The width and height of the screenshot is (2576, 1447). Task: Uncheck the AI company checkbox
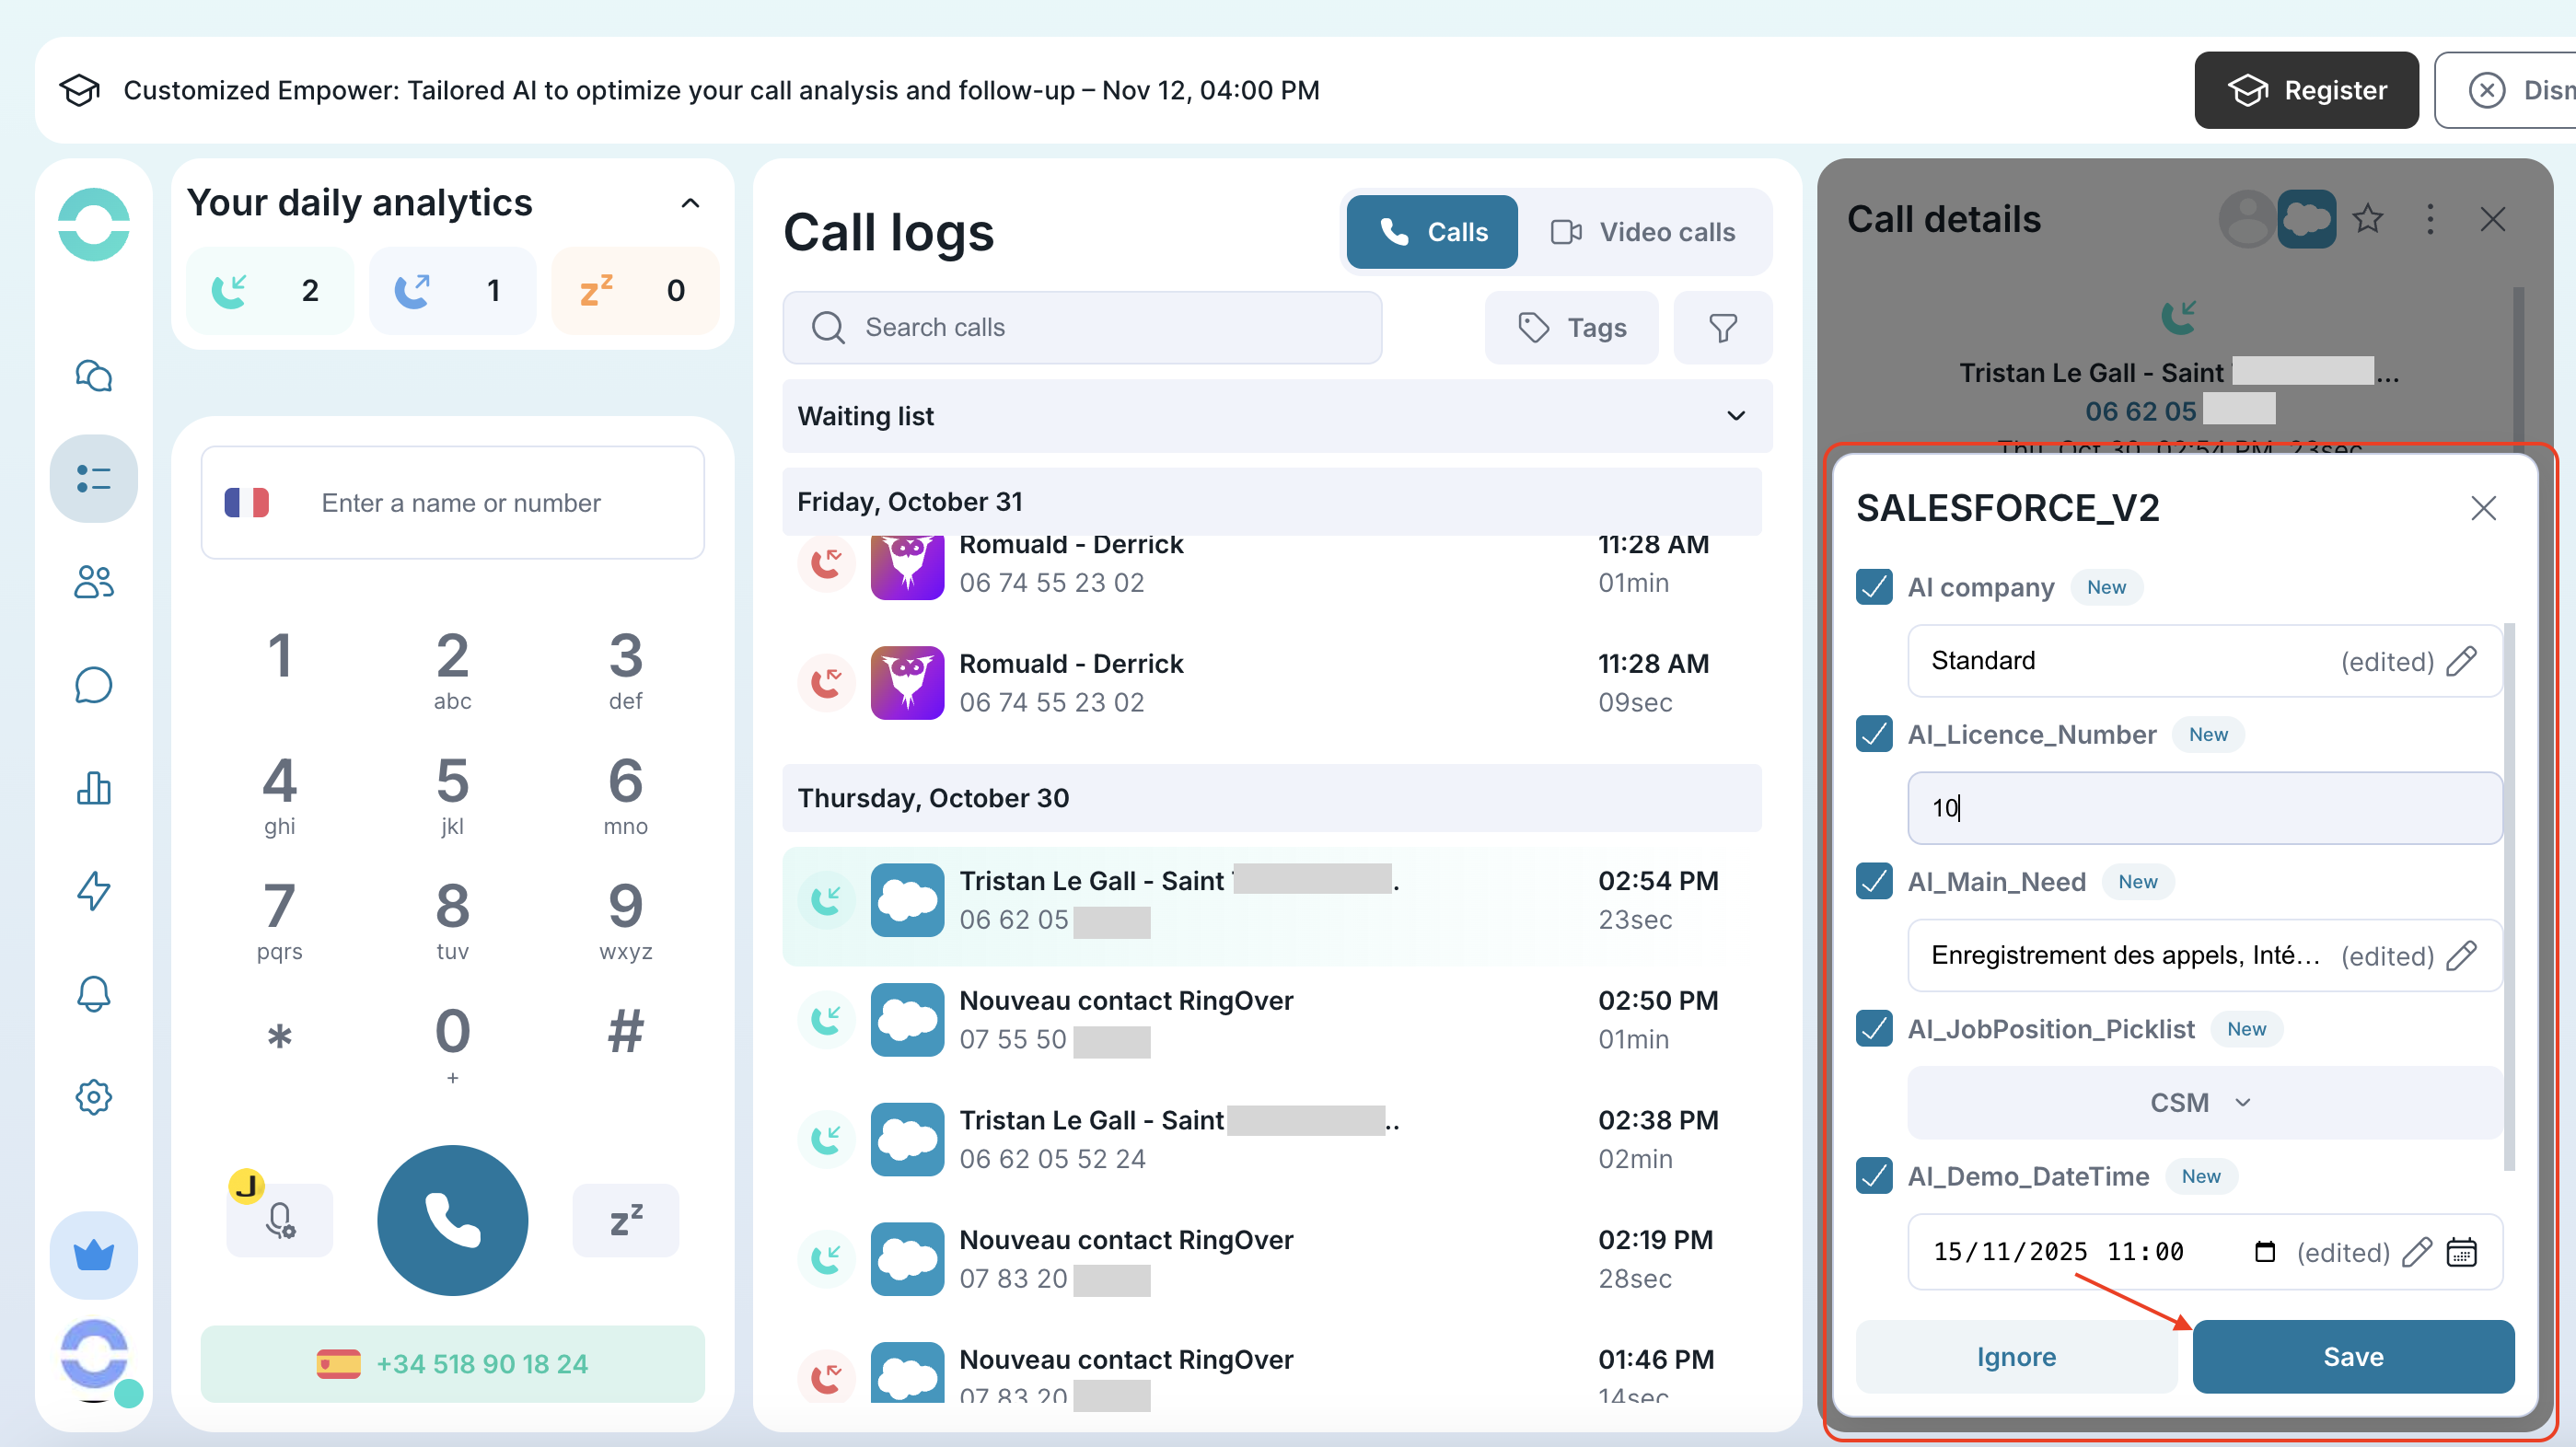click(1873, 587)
